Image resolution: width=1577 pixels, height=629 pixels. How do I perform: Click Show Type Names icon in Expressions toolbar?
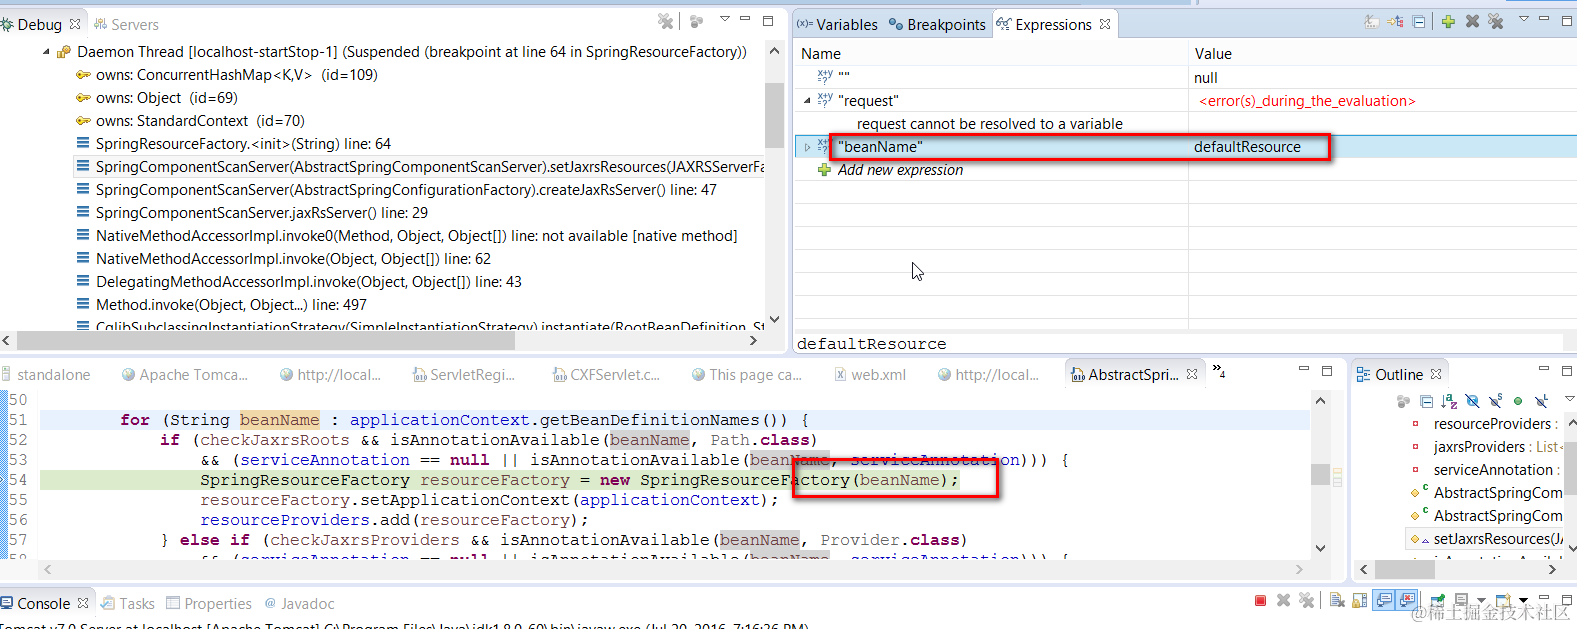1372,21
